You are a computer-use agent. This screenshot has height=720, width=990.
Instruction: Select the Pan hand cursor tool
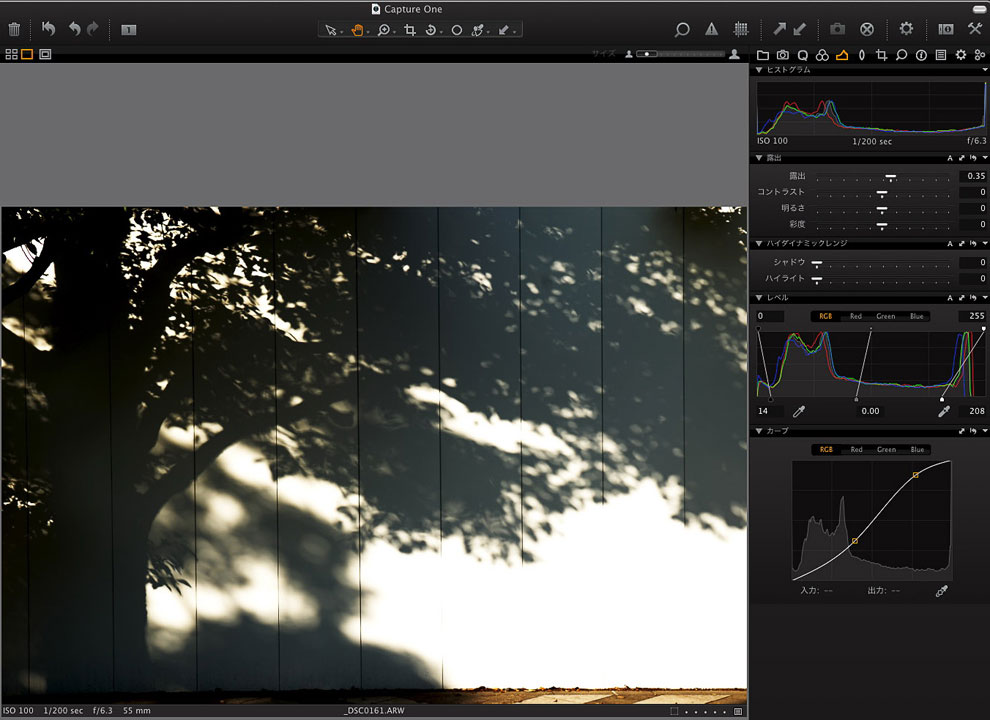(357, 30)
